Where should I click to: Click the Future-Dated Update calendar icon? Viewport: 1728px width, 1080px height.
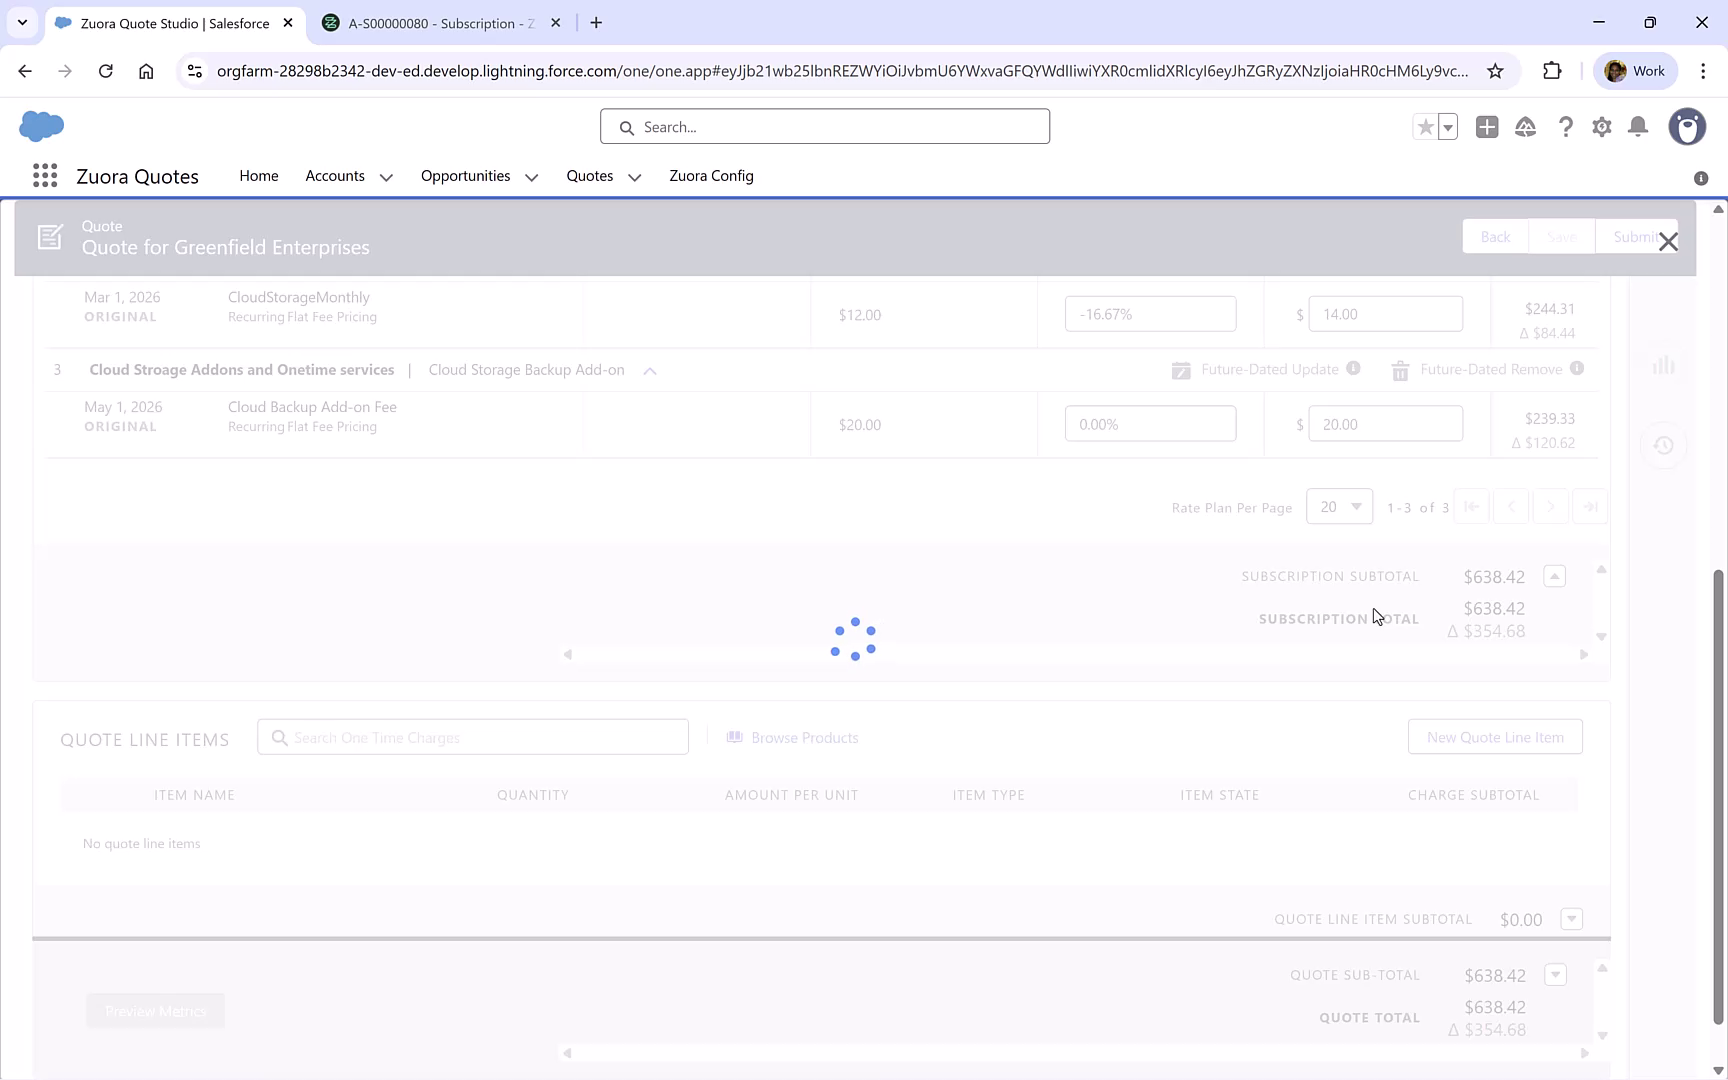[x=1180, y=369]
